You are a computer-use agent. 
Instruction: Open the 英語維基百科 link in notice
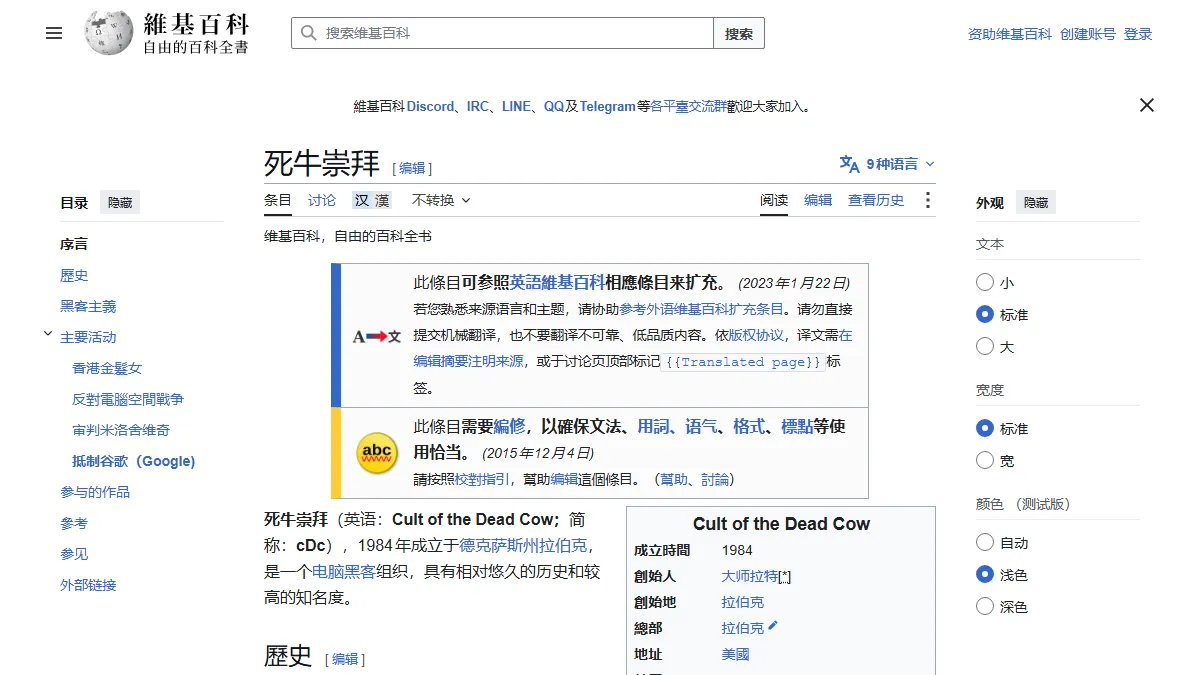click(557, 282)
